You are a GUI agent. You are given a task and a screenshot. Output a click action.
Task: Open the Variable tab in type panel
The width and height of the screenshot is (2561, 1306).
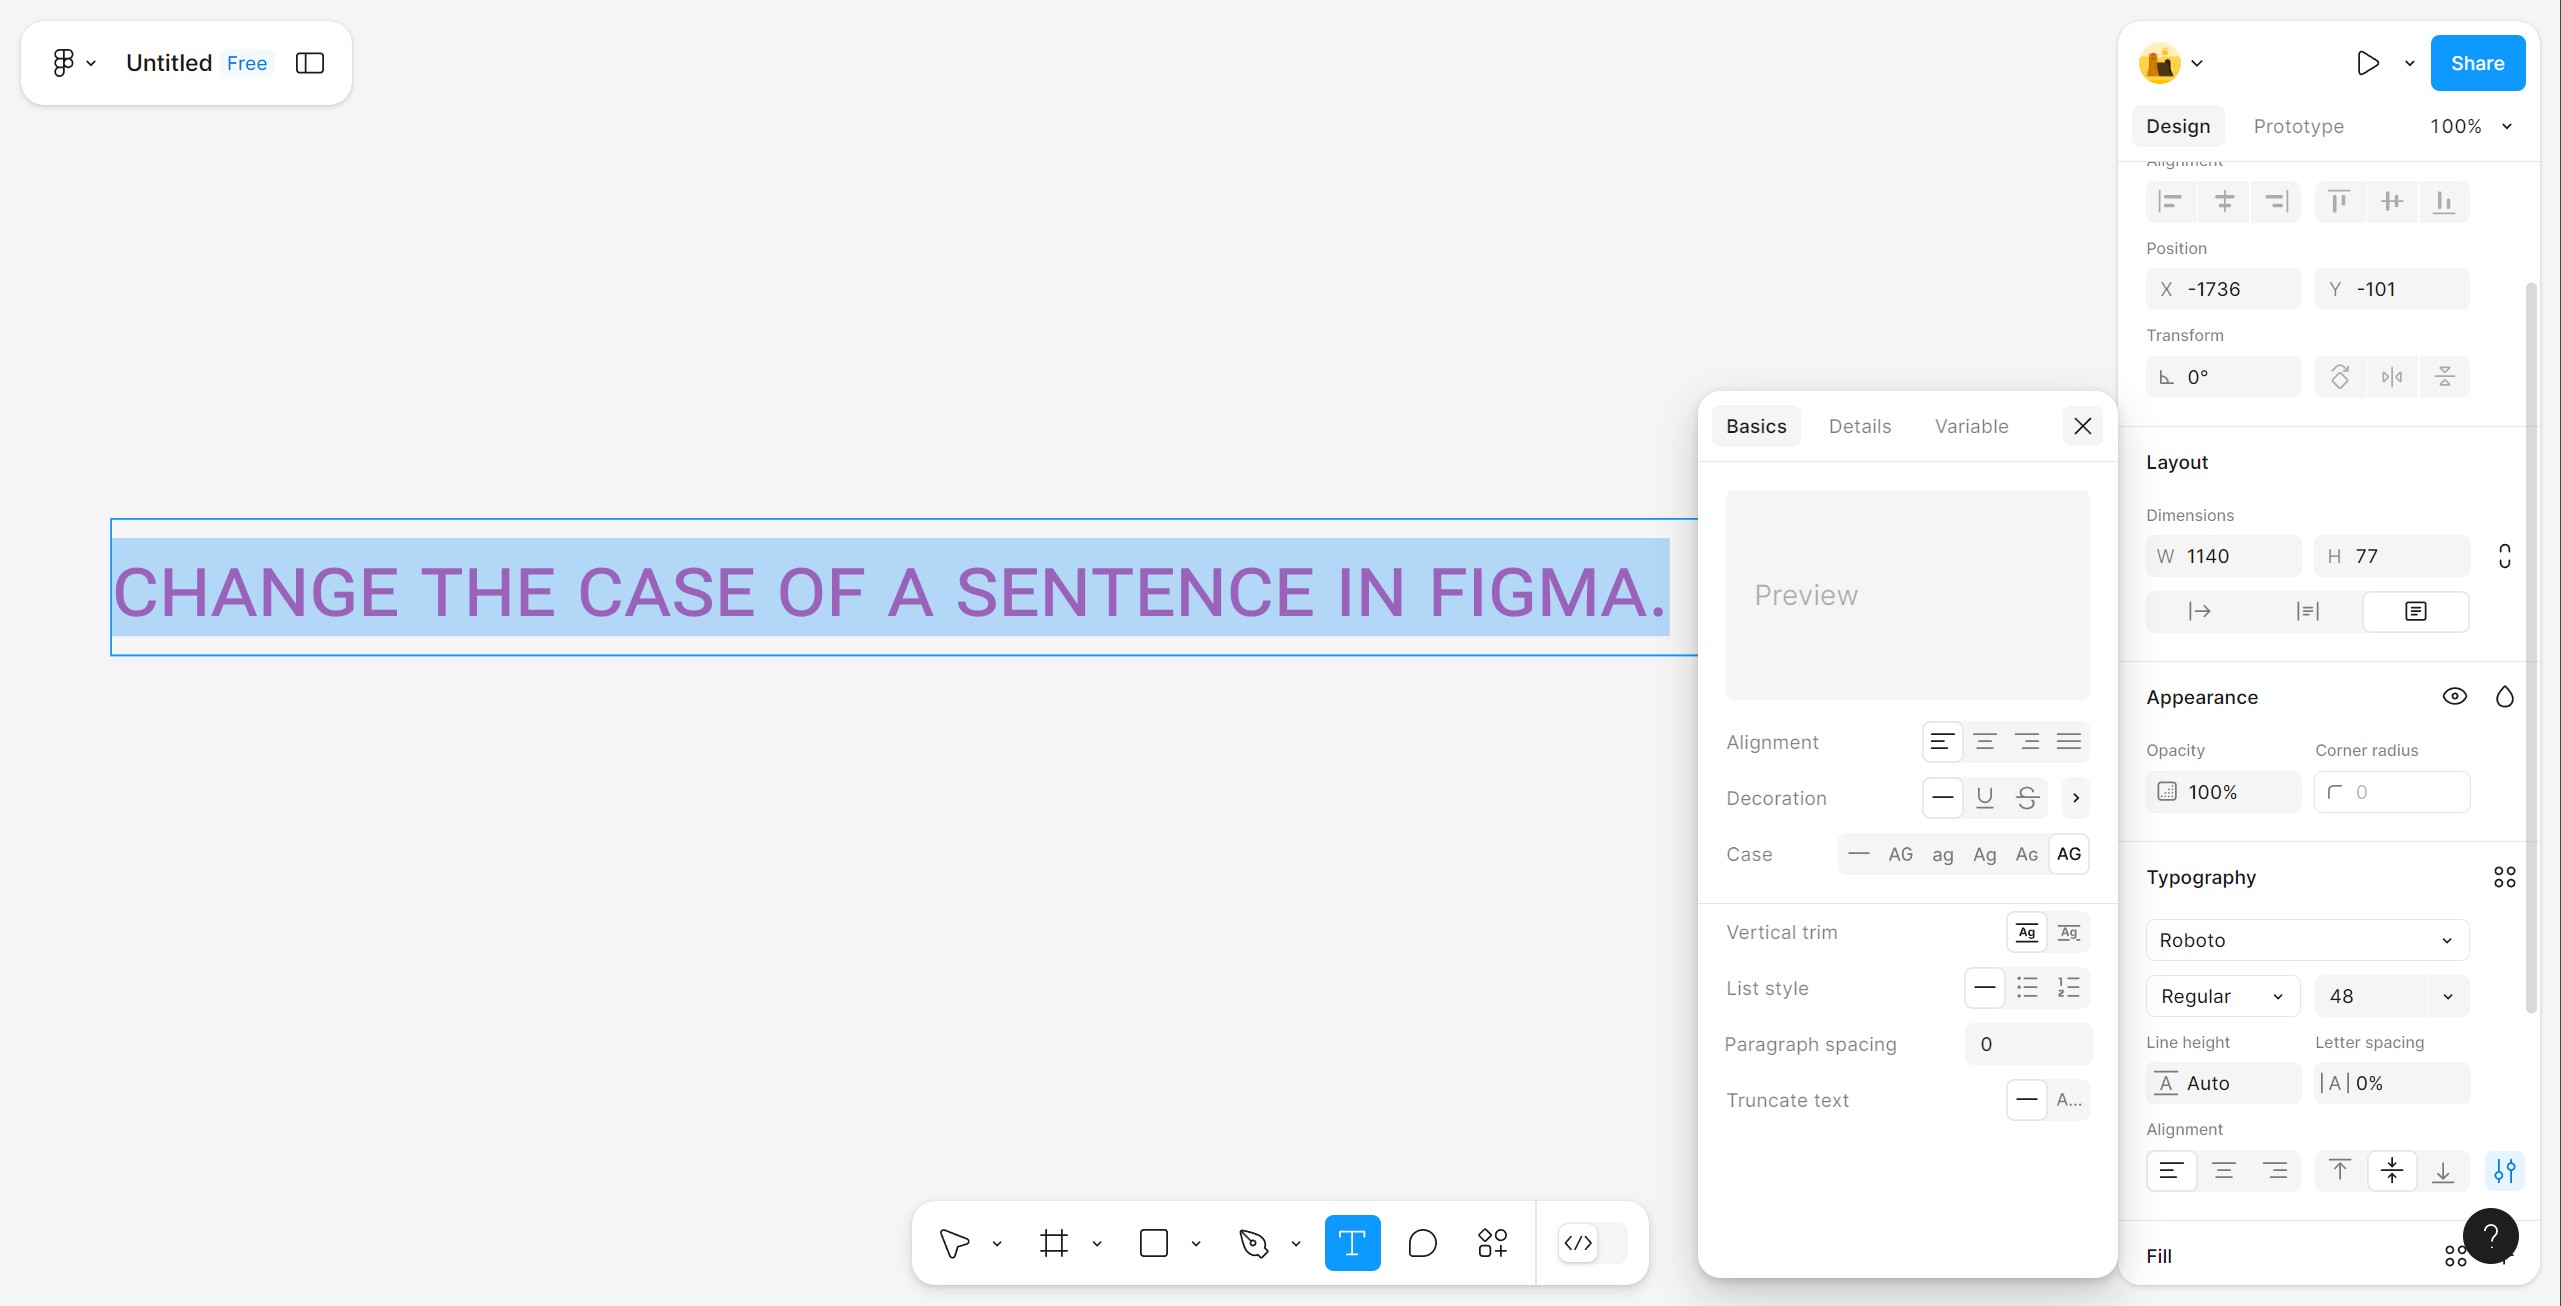pos(1971,426)
